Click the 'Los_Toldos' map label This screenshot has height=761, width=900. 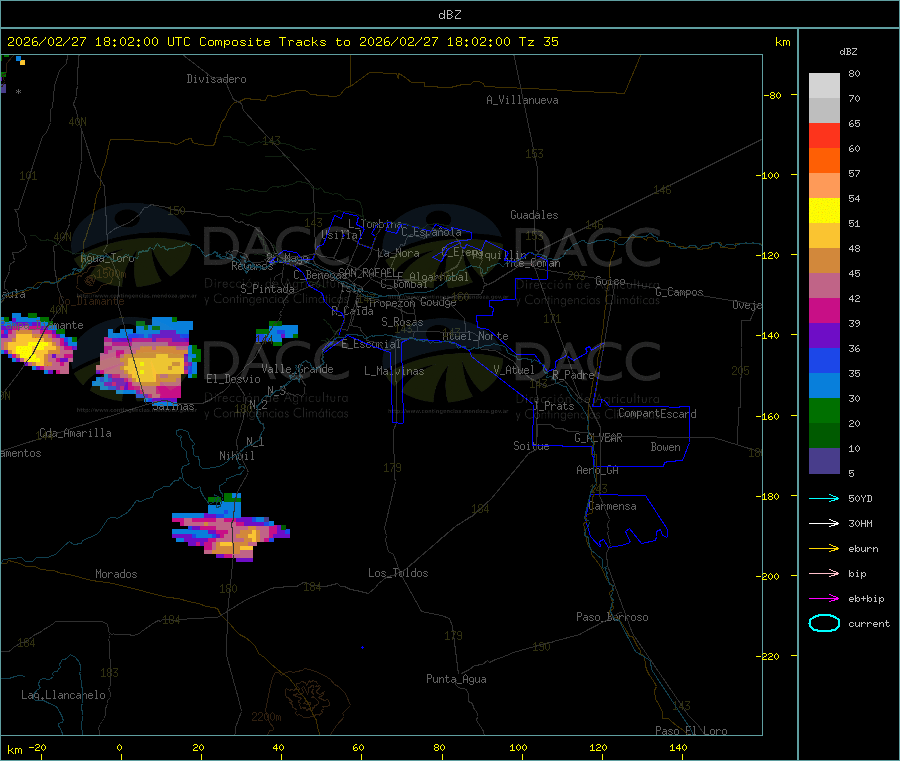[398, 573]
